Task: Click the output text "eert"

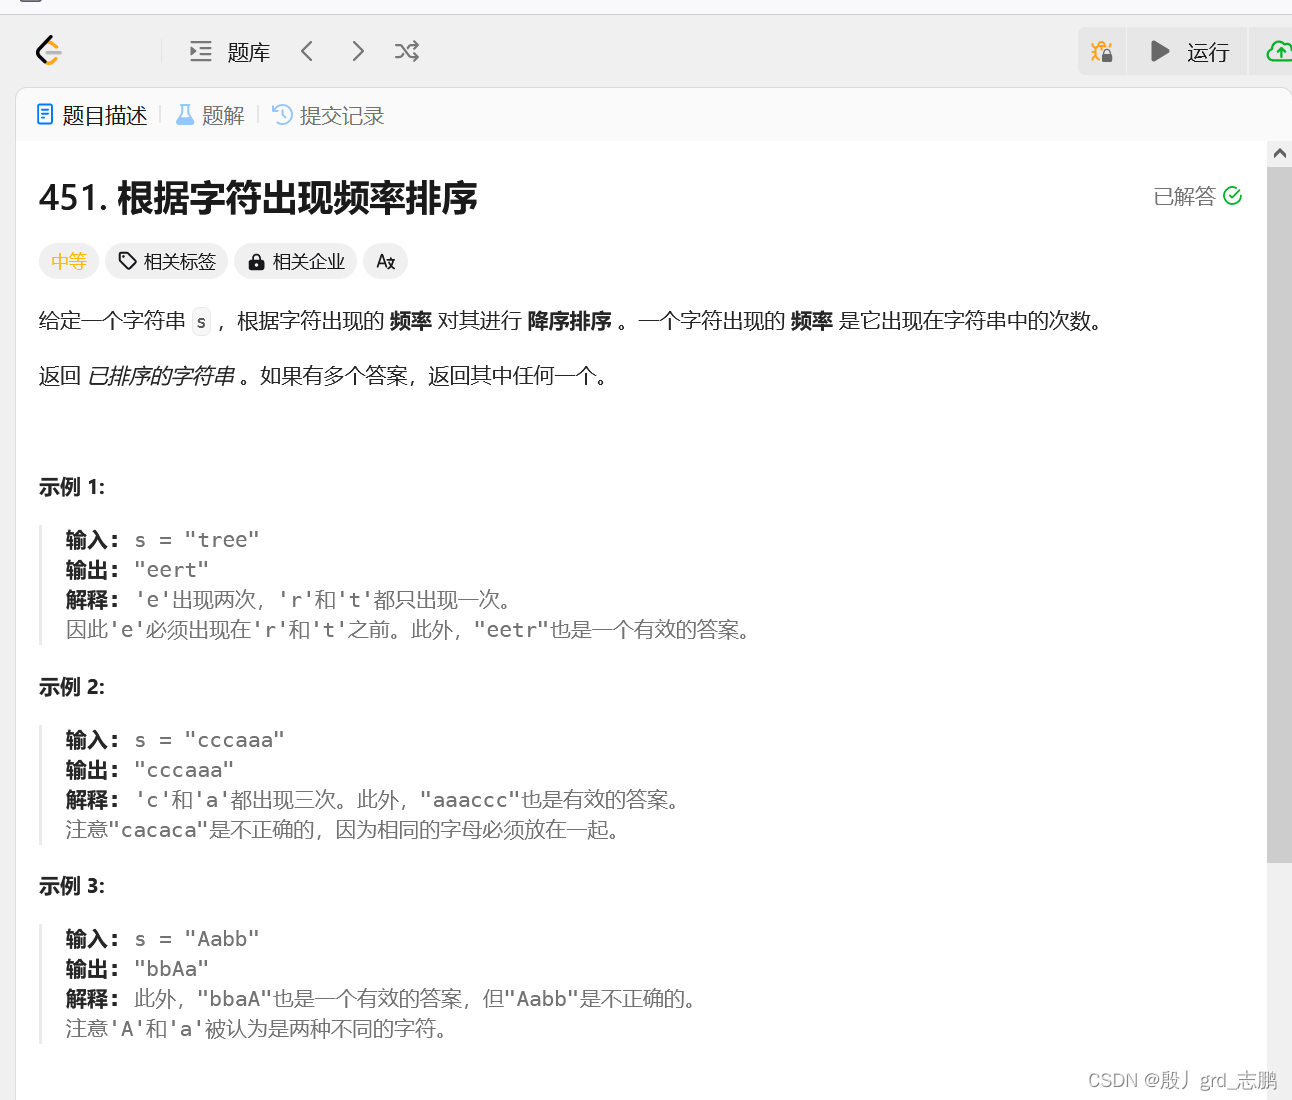Action: [172, 570]
